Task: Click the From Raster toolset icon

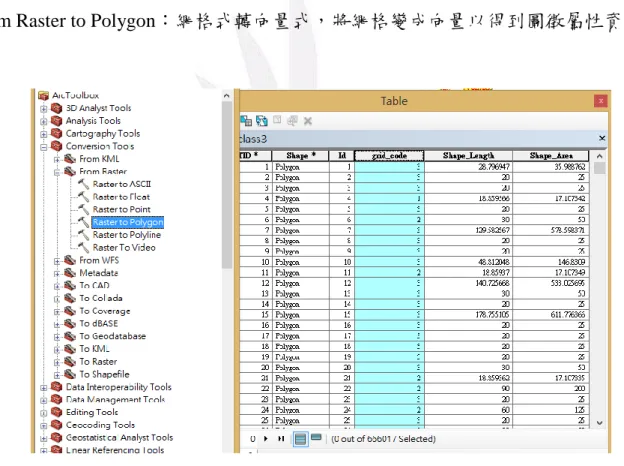Action: click(70, 172)
